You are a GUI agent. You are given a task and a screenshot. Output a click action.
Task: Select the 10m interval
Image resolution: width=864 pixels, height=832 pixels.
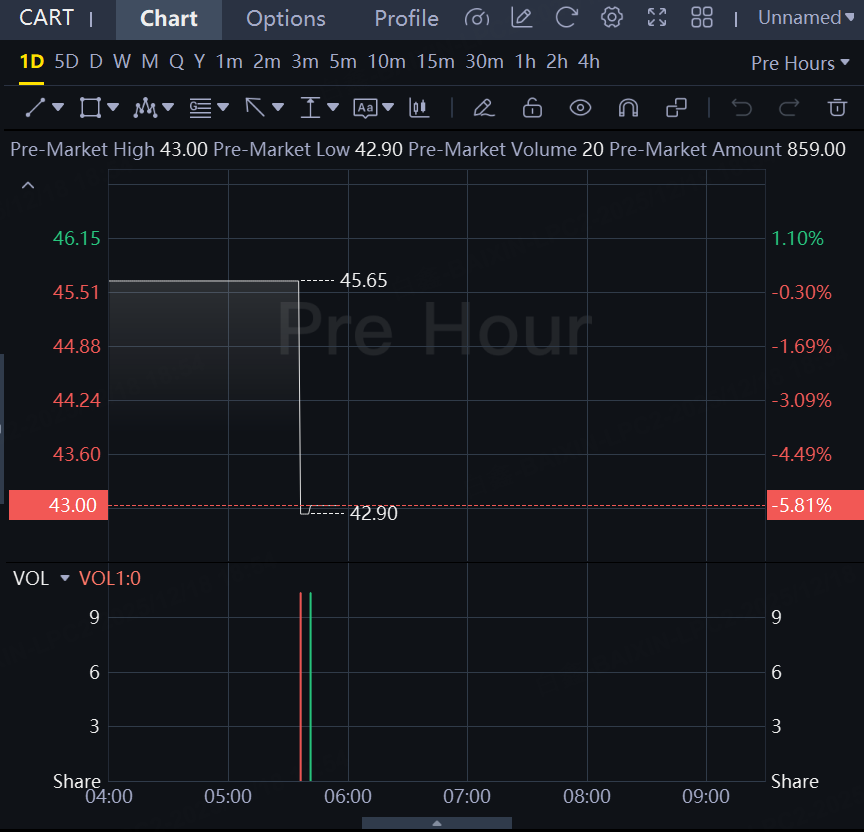[386, 62]
